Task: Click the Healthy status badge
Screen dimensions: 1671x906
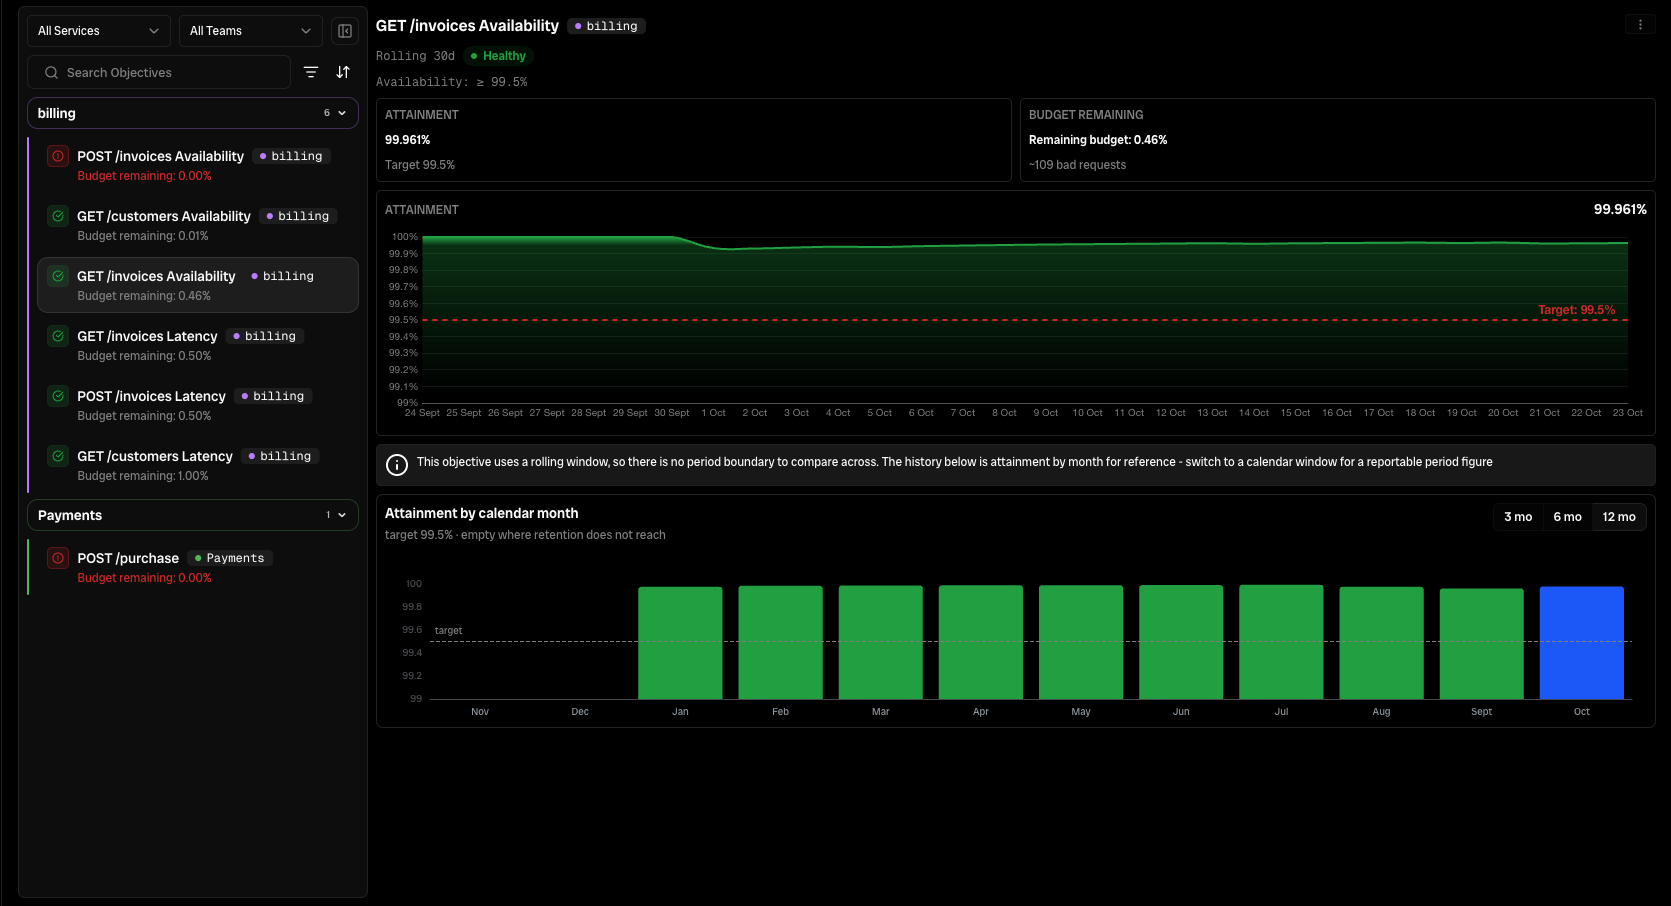Action: [x=498, y=56]
